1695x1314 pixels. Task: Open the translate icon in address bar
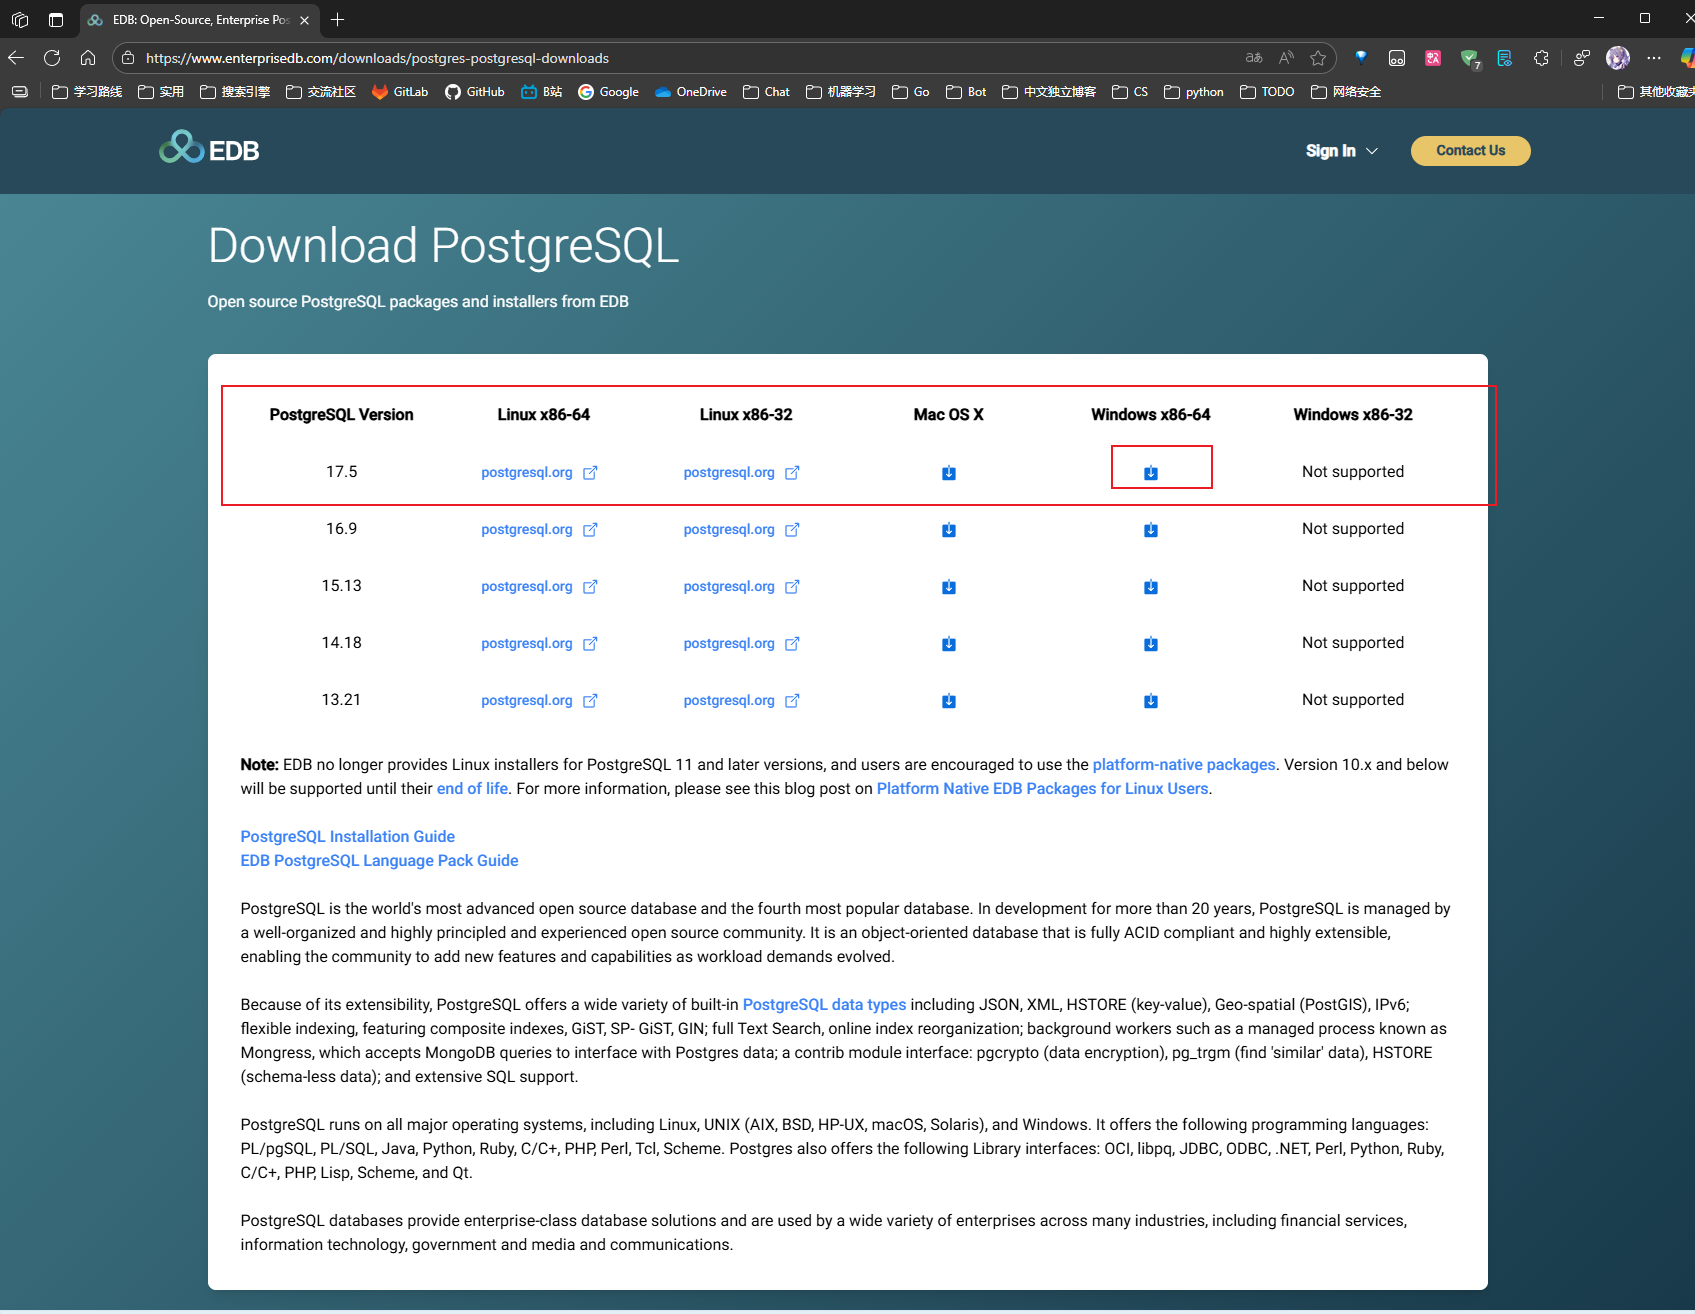[x=1254, y=58]
